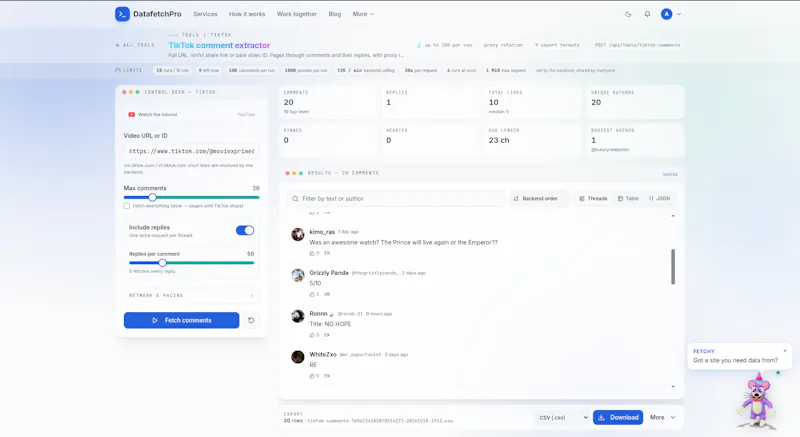Click kimo_ras username
Image resolution: width=800 pixels, height=437 pixels.
tap(322, 232)
